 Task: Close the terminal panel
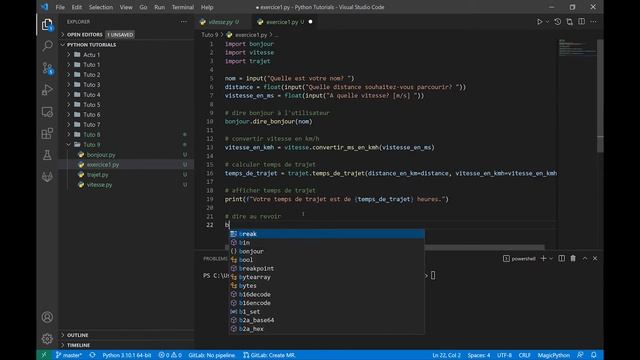(595, 258)
